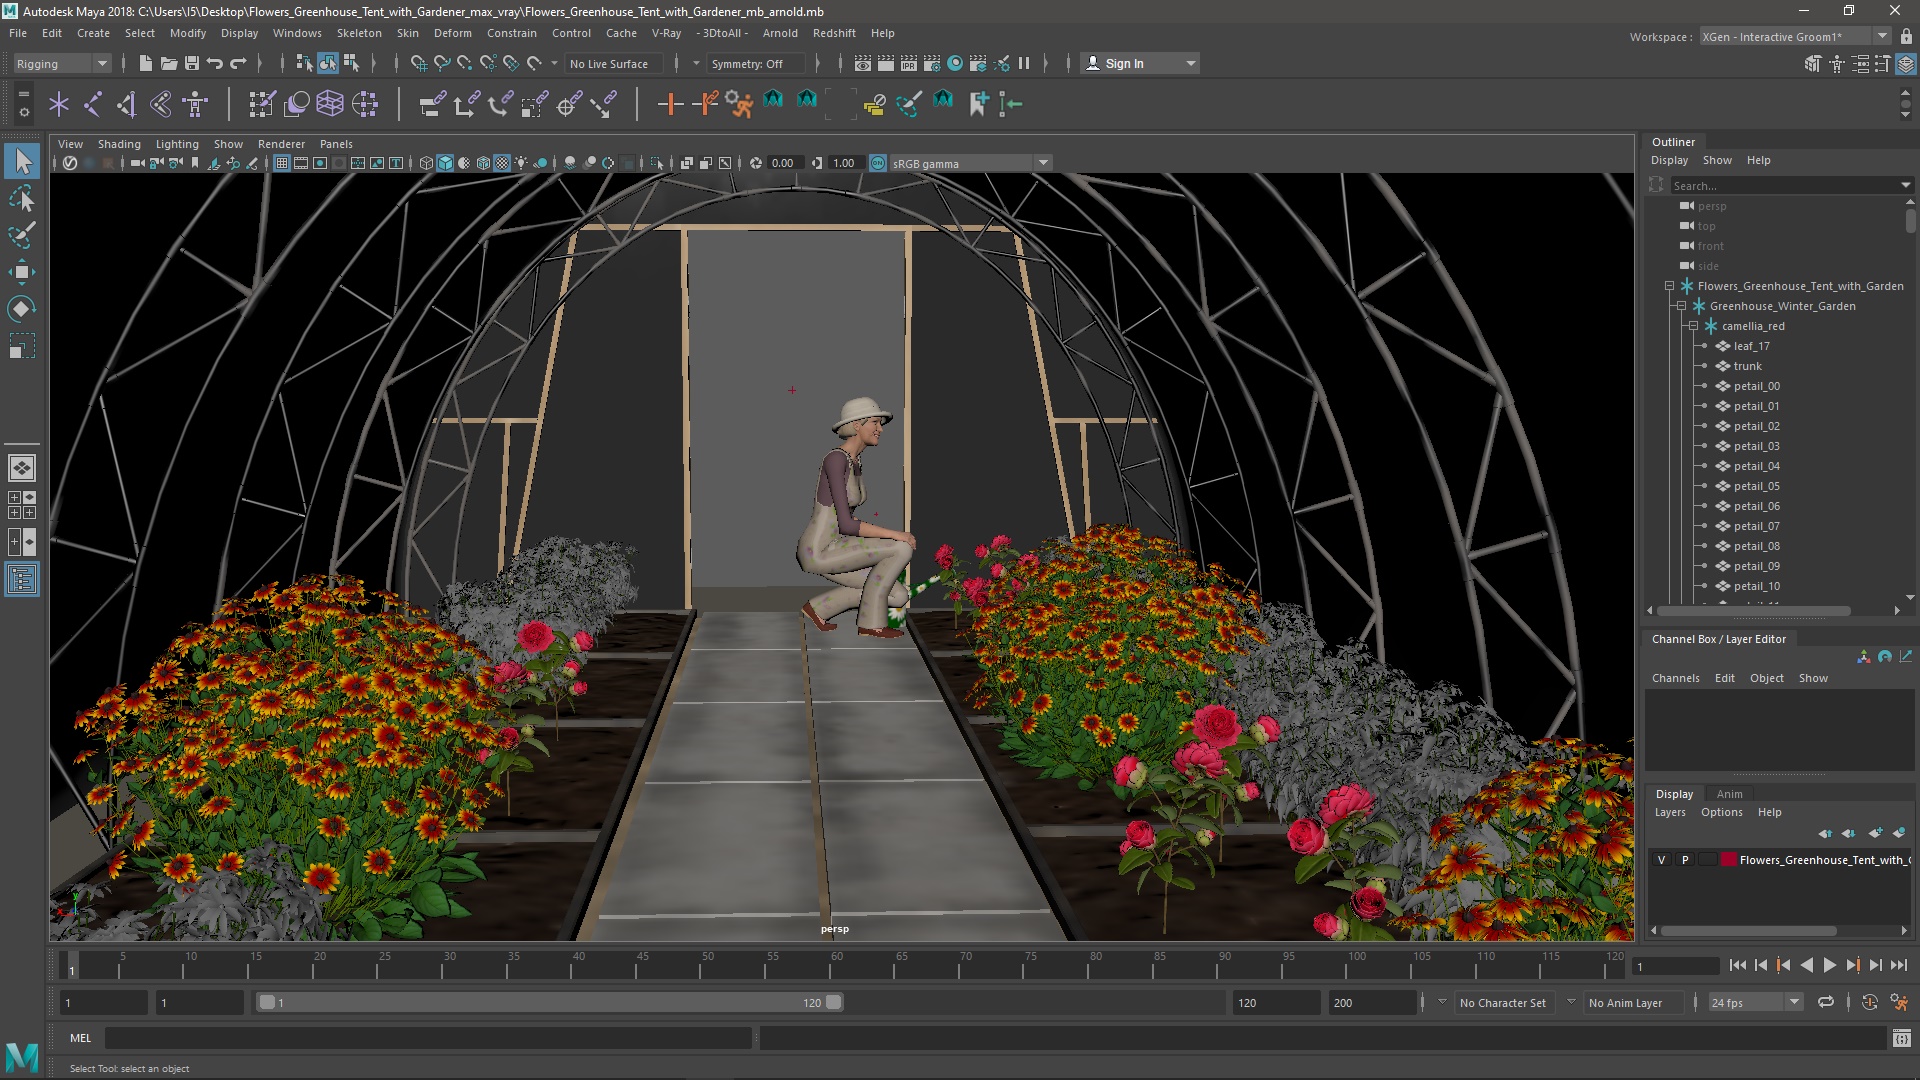This screenshot has height=1080, width=1920.
Task: Click No Live Surface field
Action: (612, 64)
